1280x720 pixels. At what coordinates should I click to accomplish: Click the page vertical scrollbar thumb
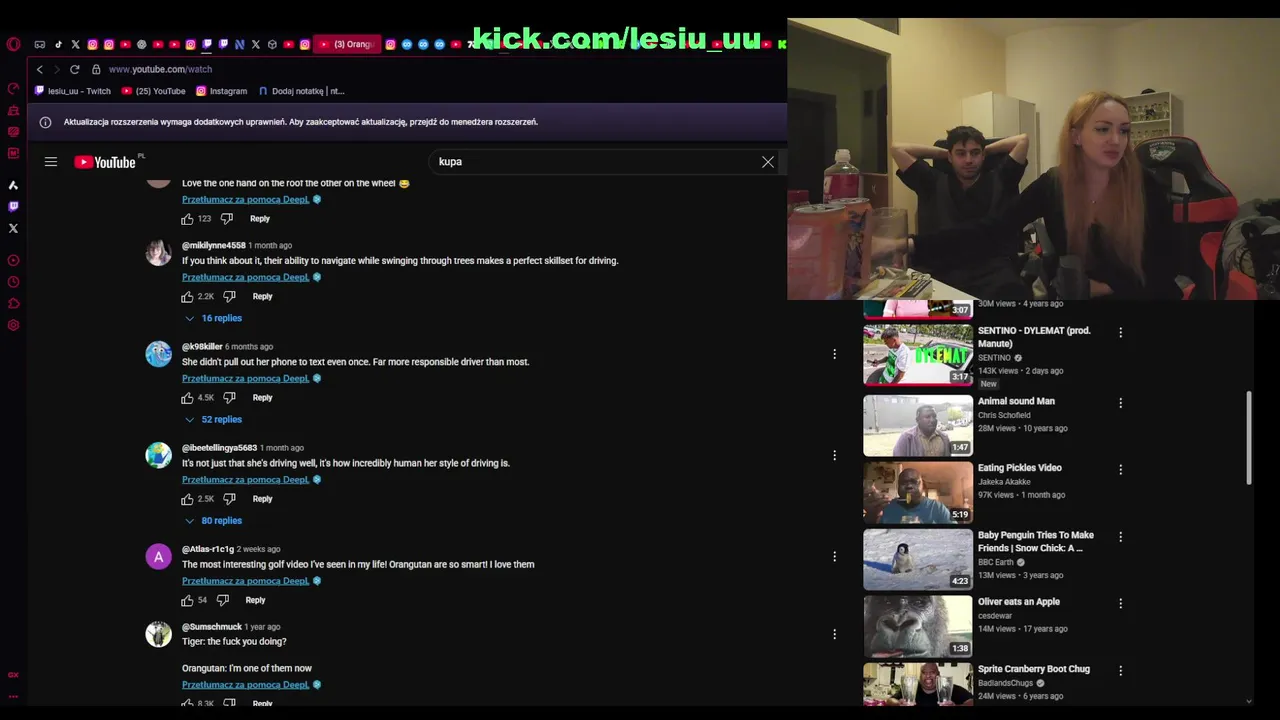tap(1249, 438)
